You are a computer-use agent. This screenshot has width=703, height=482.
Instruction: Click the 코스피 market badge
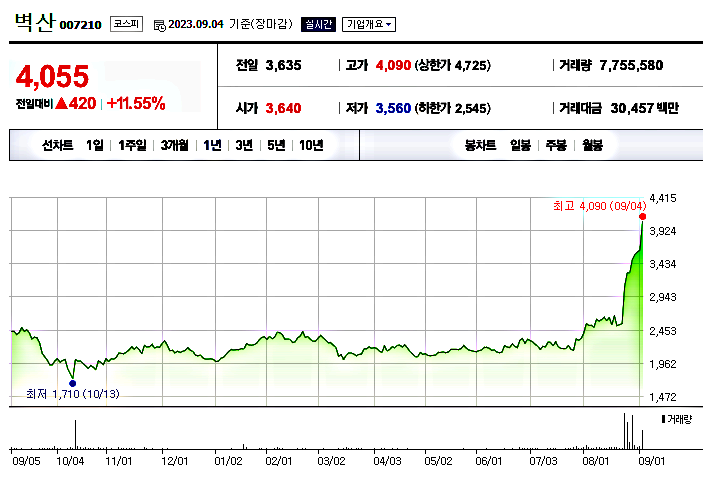point(126,24)
